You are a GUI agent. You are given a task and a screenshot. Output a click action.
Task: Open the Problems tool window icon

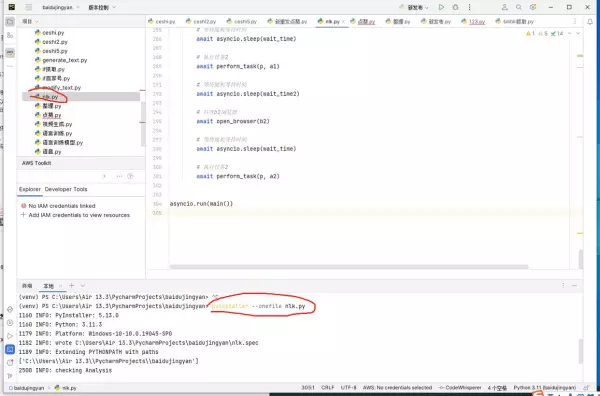click(10, 363)
